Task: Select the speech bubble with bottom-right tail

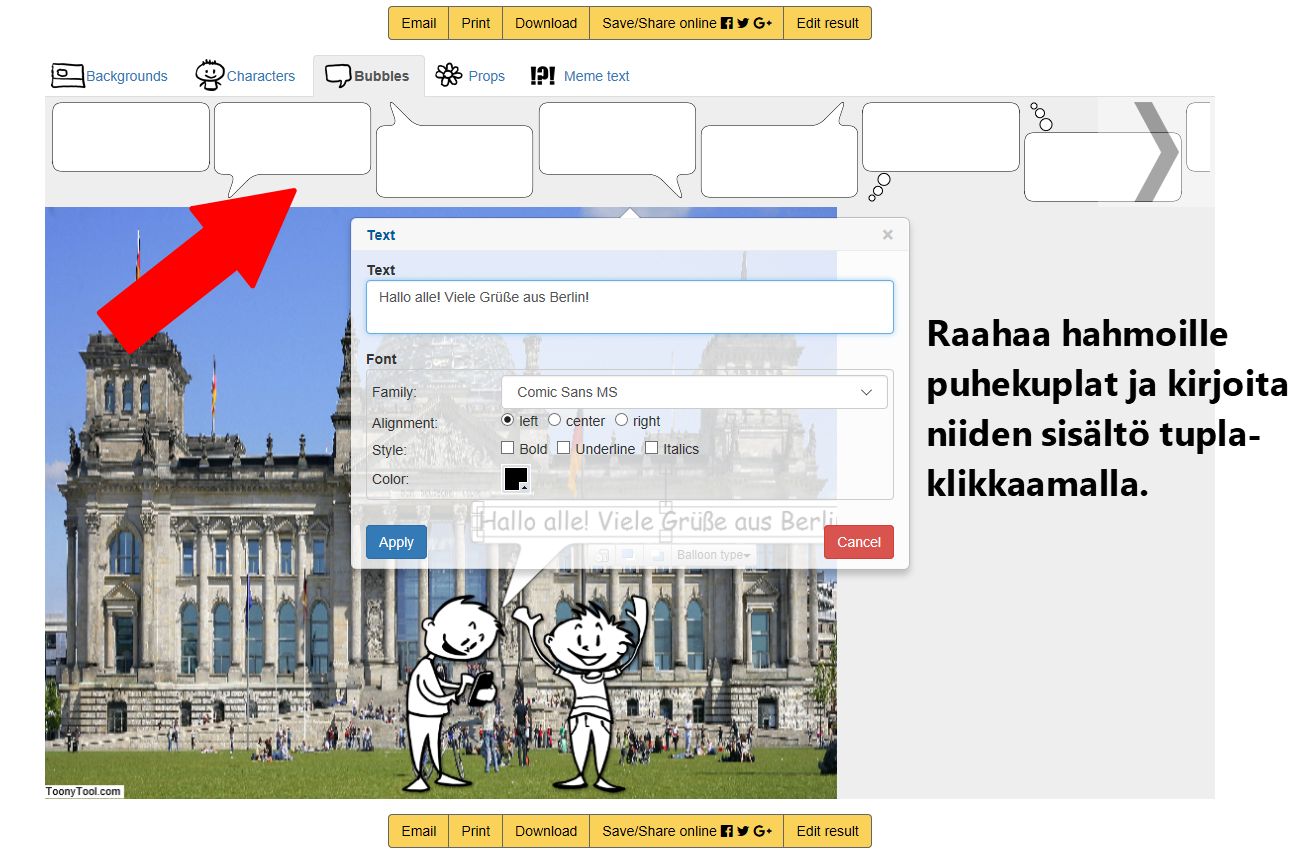Action: [x=616, y=139]
